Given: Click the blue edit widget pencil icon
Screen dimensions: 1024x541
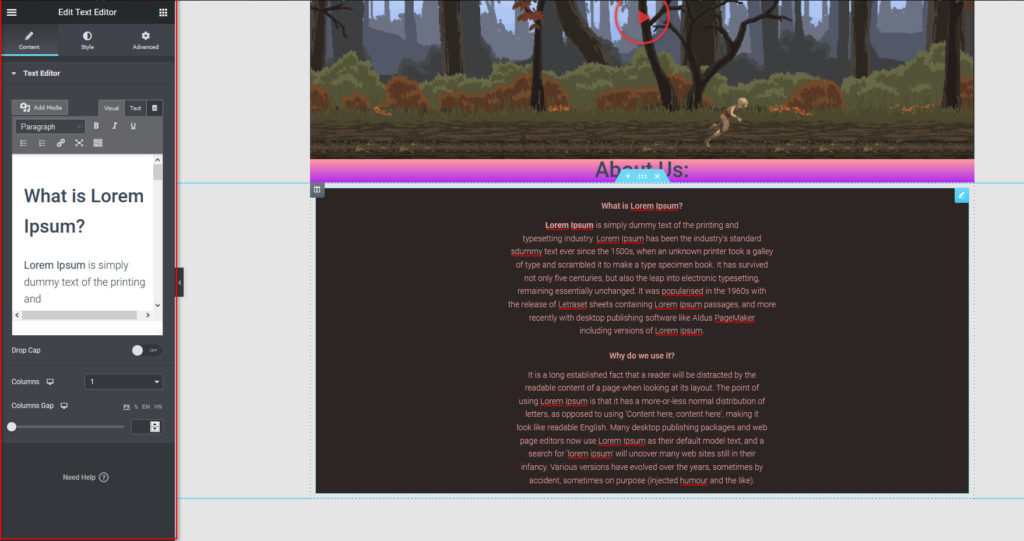Looking at the screenshot, I should (961, 195).
